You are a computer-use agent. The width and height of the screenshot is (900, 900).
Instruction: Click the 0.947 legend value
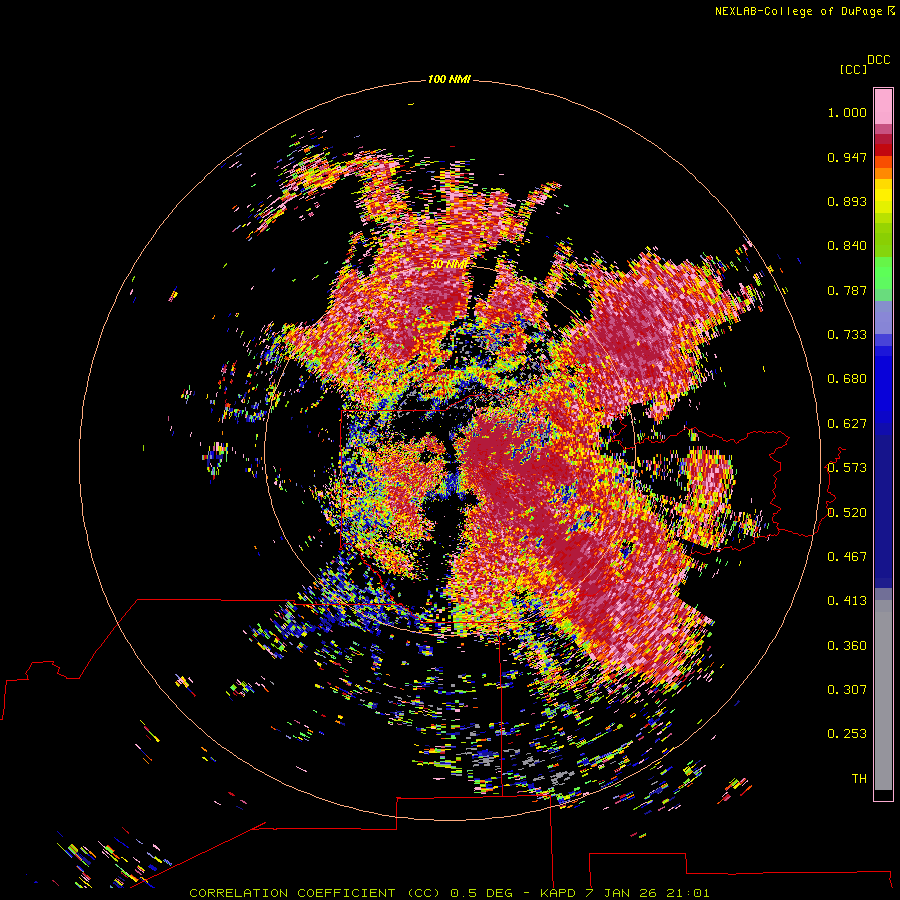[847, 157]
